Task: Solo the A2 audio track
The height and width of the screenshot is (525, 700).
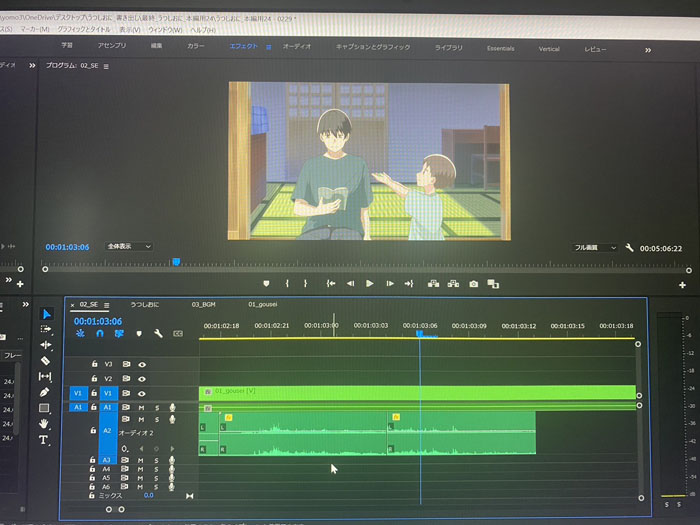Action: click(x=157, y=420)
